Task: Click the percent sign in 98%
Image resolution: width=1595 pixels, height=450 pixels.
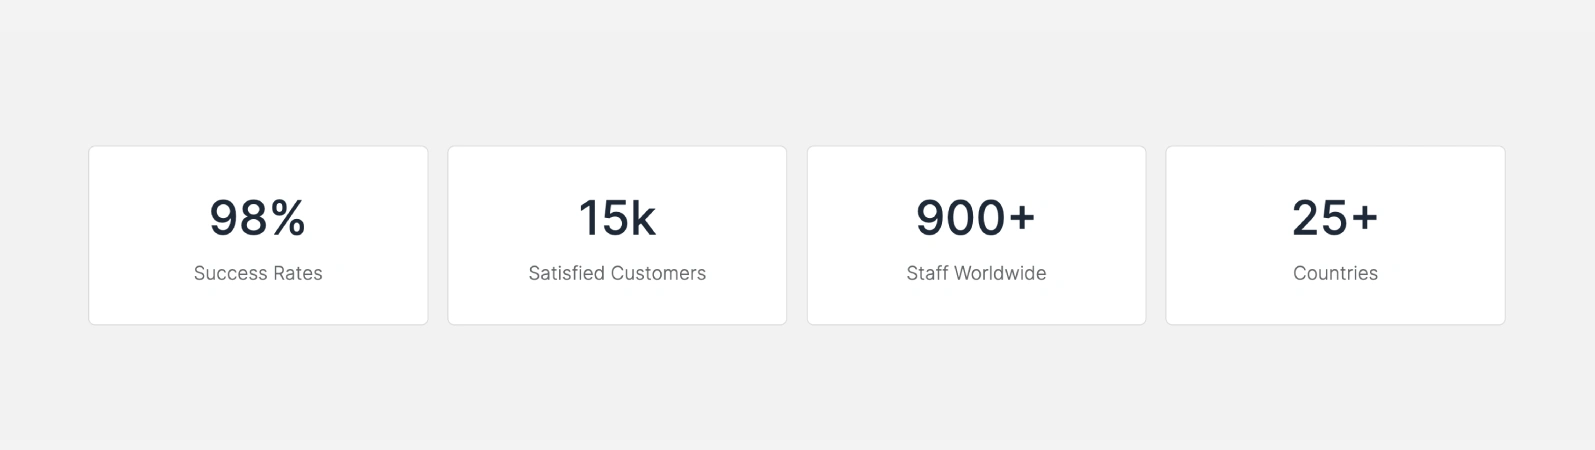Action: (288, 218)
